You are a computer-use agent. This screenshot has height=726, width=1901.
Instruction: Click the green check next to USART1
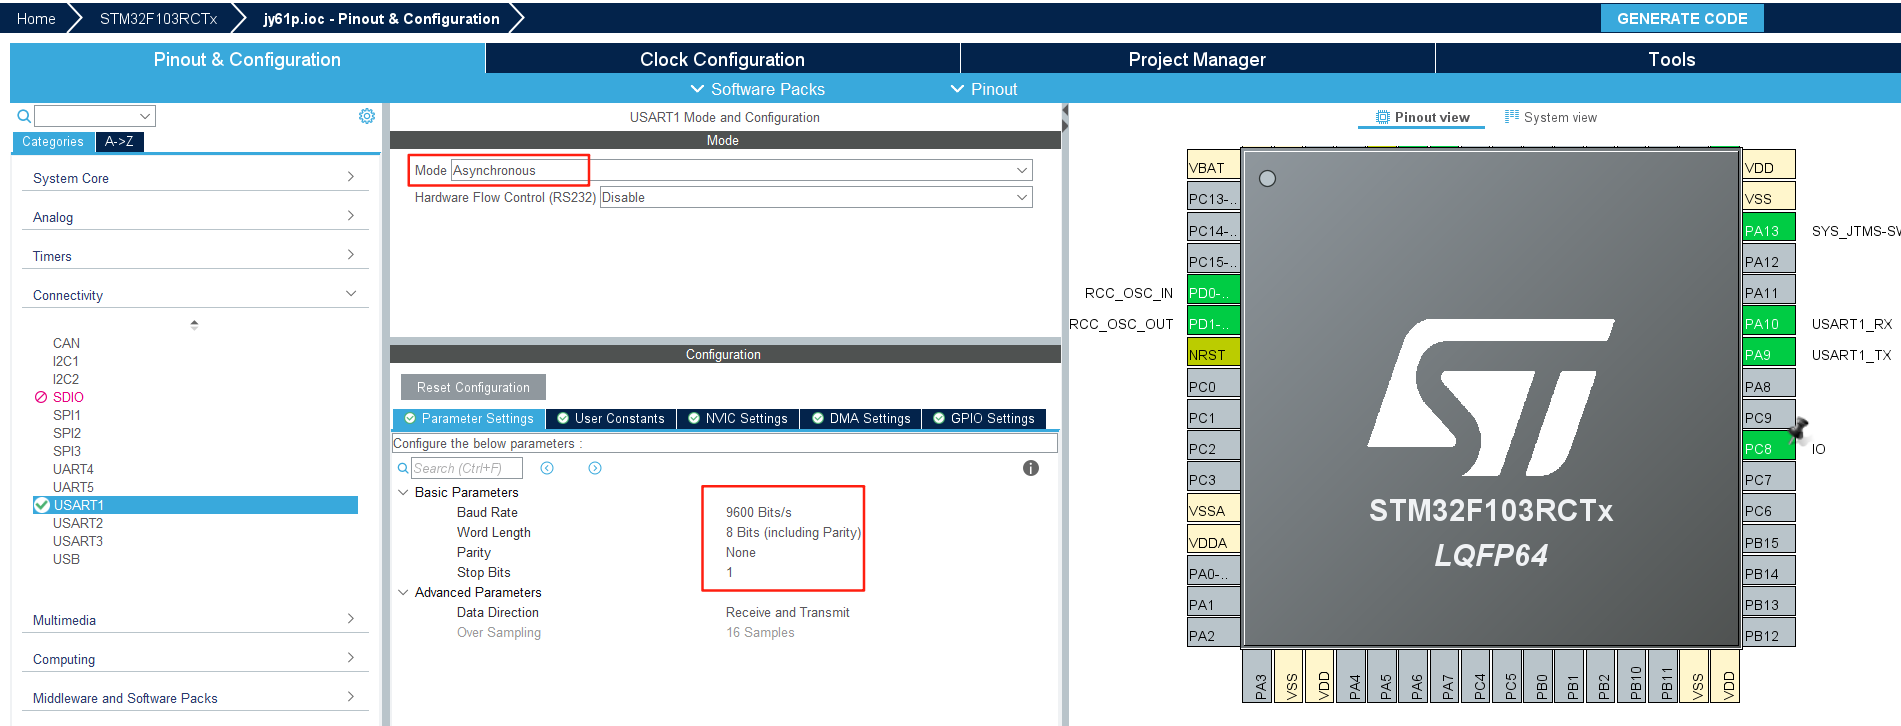click(42, 505)
